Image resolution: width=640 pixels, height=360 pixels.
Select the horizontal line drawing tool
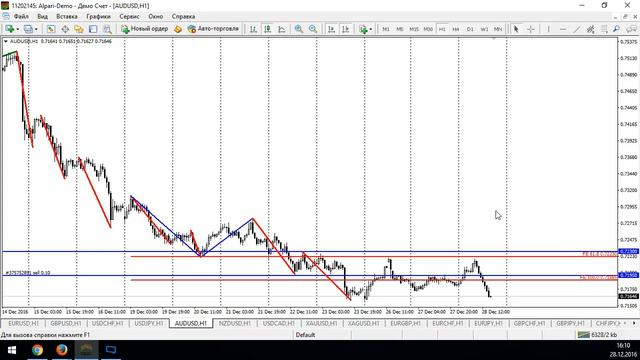563,29
